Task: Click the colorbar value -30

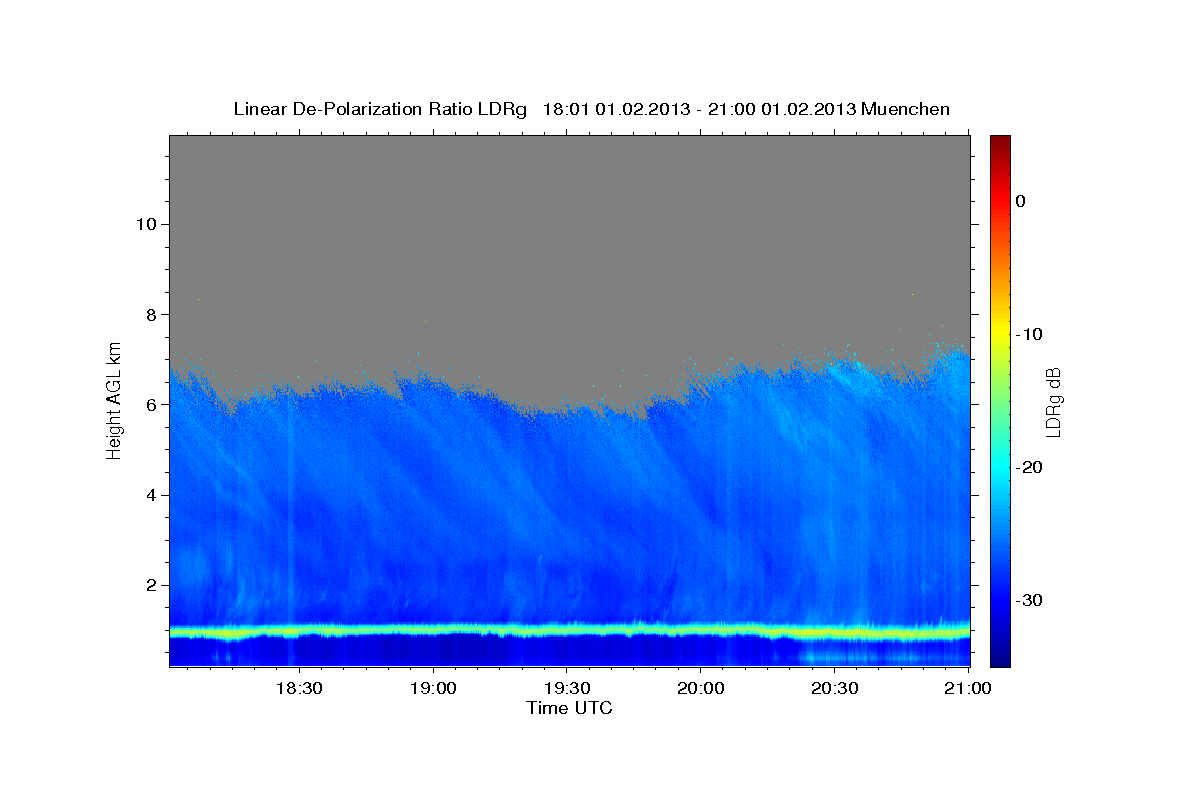Action: 1028,600
